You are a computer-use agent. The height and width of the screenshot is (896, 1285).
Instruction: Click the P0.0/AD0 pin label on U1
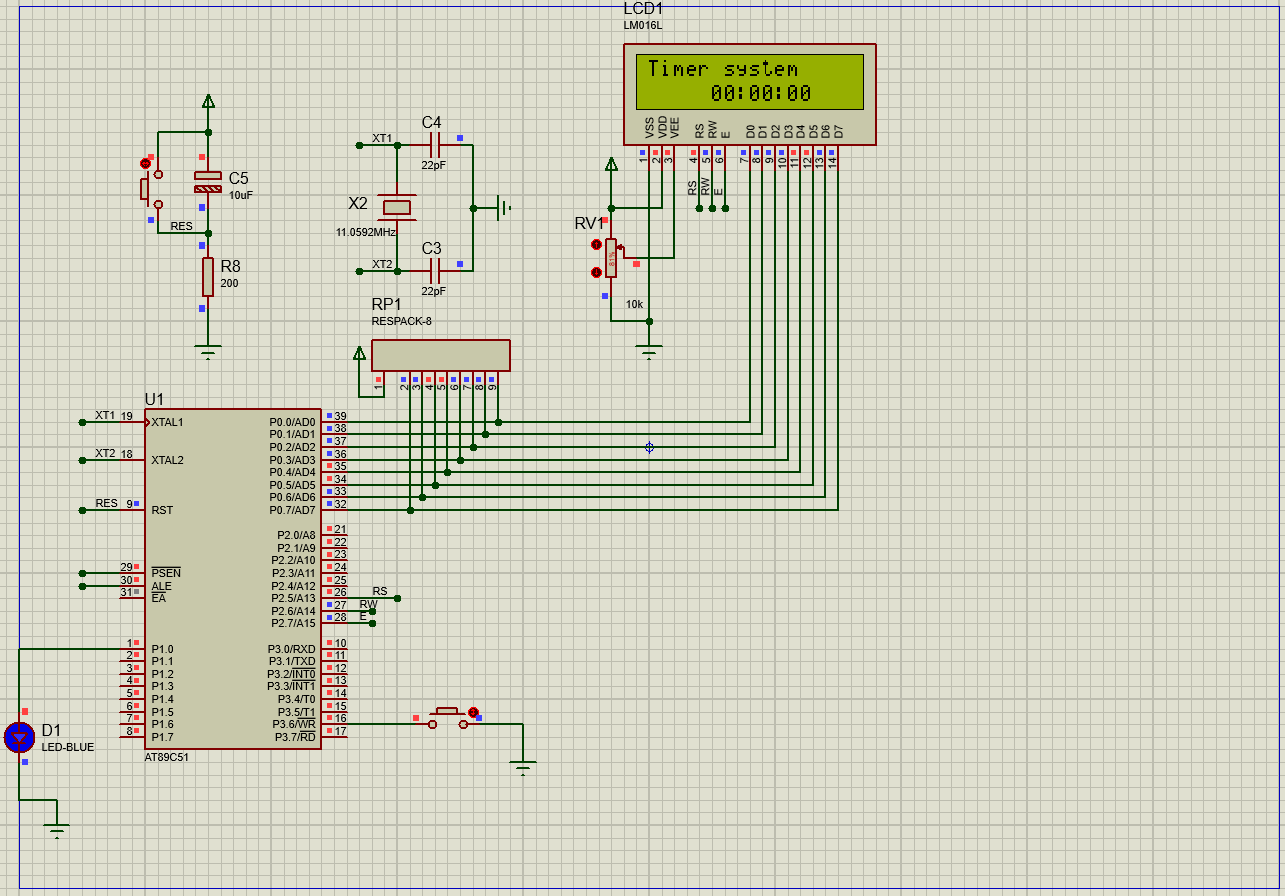click(x=292, y=422)
